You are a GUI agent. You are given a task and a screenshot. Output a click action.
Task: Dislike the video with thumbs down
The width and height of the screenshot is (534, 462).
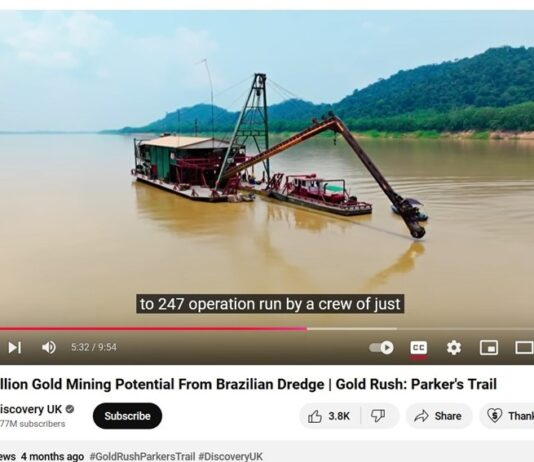378,416
